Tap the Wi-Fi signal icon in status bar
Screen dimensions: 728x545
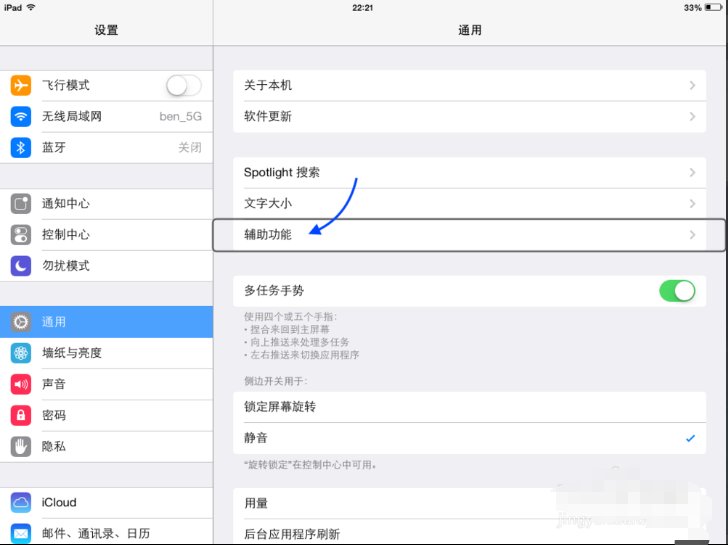(x=31, y=7)
